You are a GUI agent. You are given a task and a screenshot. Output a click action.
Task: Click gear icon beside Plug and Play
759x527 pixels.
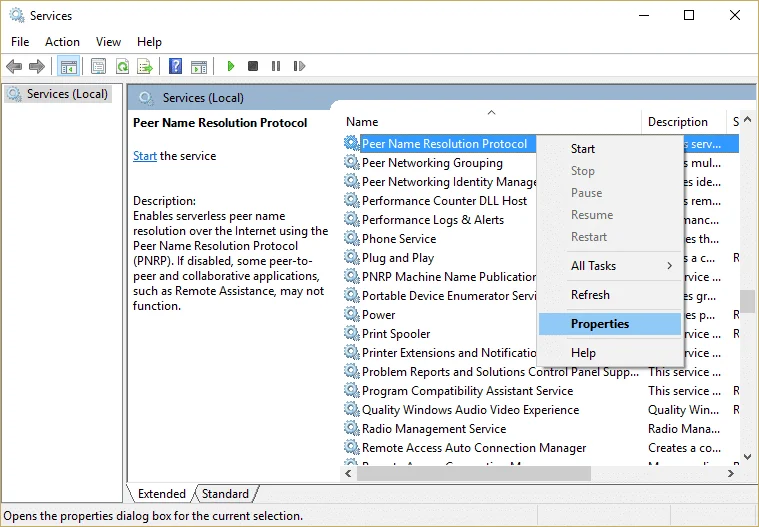pos(351,257)
